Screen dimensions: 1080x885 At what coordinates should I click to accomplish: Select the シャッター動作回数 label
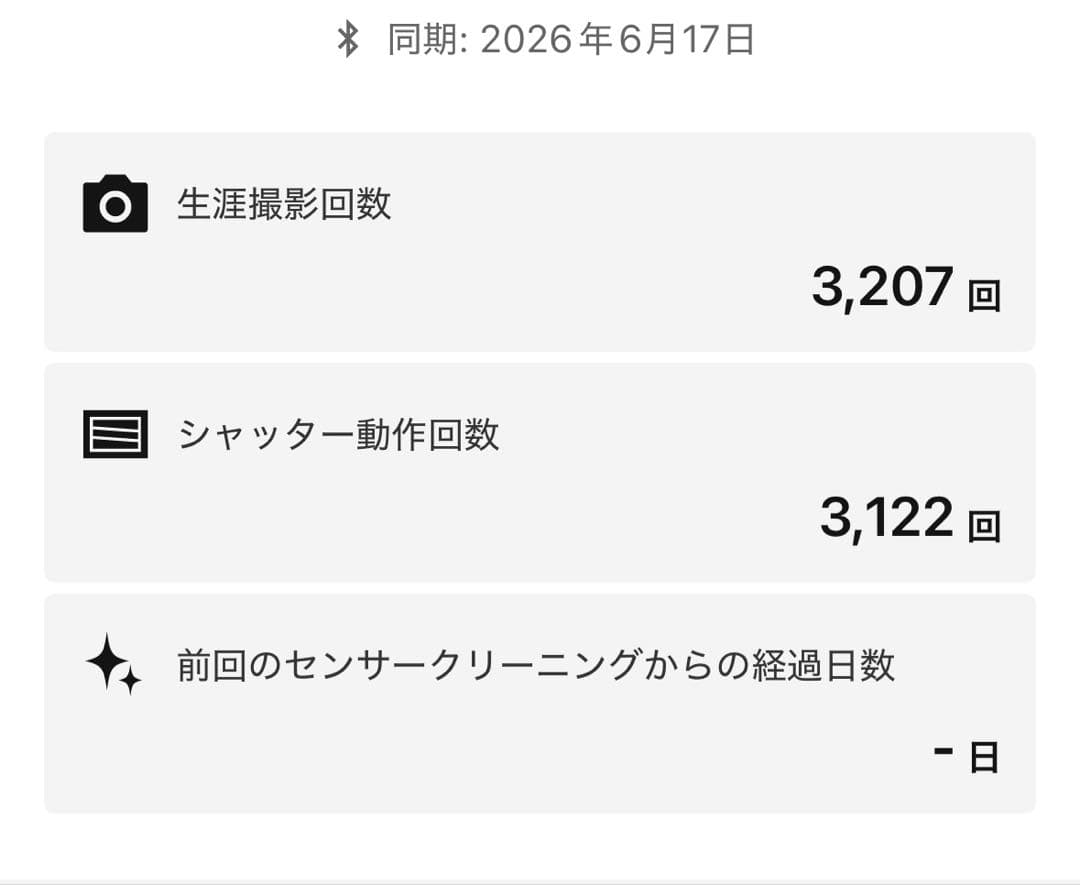tap(338, 435)
